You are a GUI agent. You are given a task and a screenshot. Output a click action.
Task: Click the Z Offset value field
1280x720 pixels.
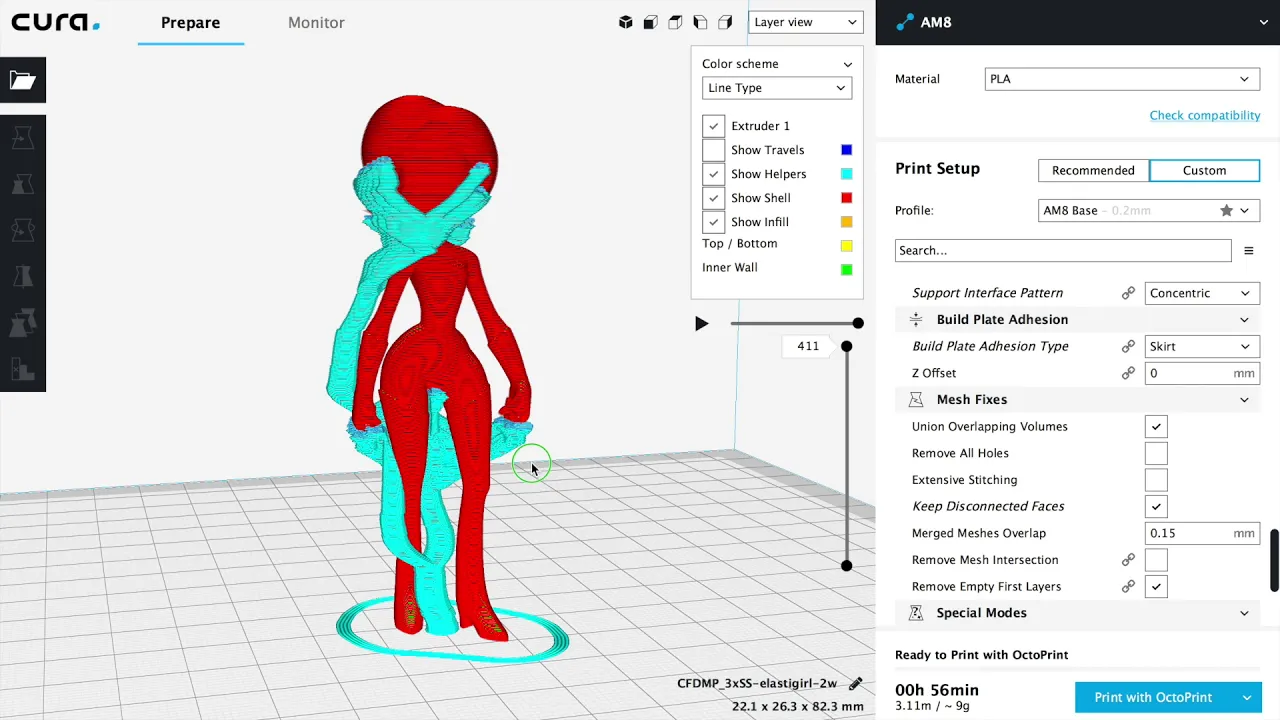point(1202,373)
